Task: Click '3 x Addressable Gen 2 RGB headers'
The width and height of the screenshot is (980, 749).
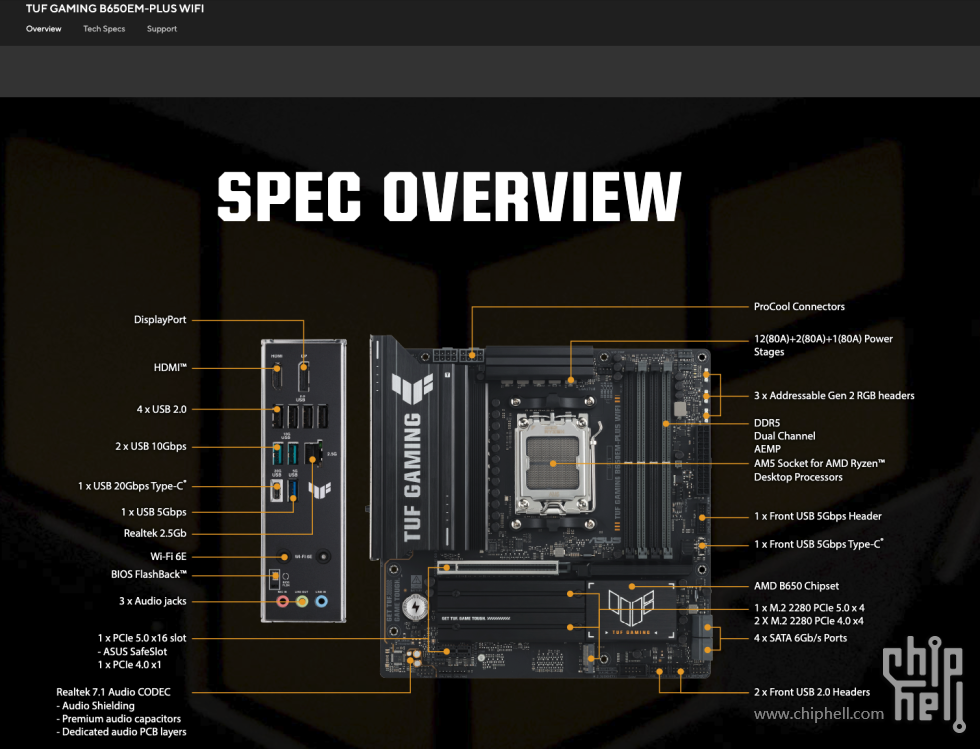Action: click(834, 396)
